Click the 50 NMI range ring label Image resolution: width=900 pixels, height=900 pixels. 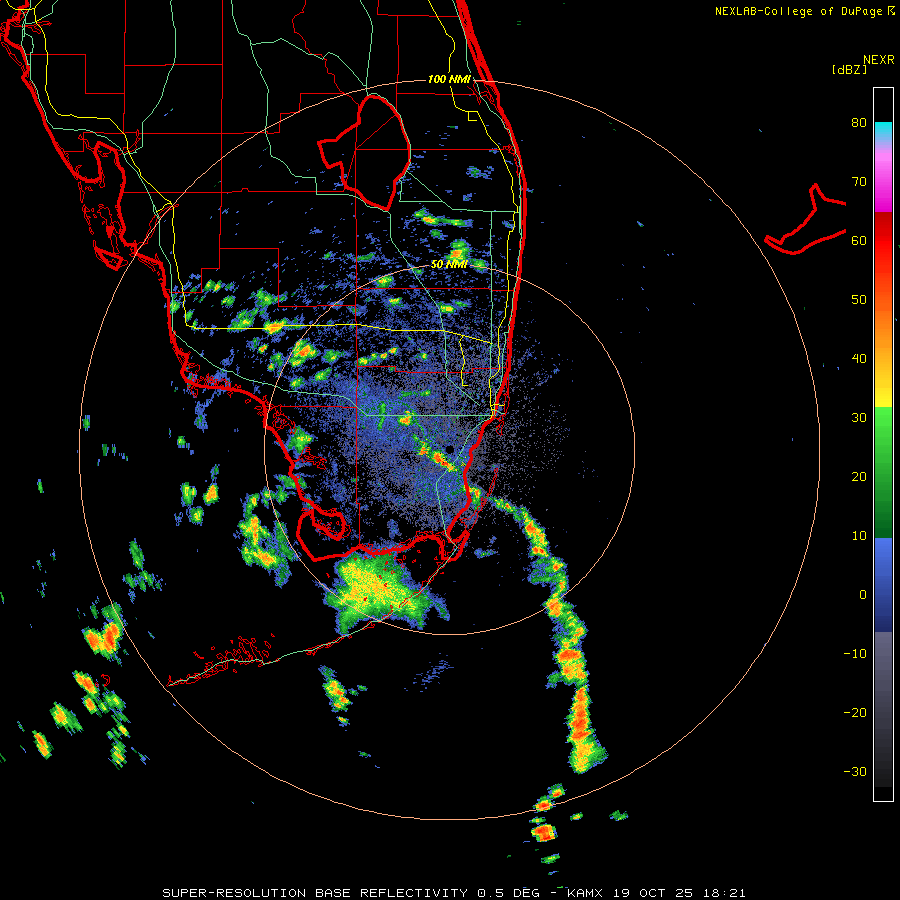click(449, 265)
